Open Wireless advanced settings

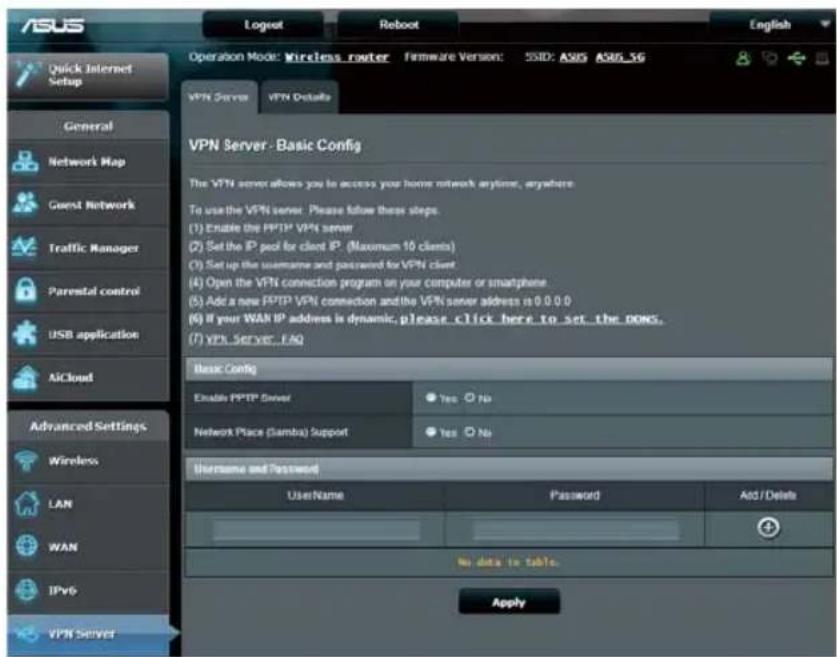[x=89, y=461]
